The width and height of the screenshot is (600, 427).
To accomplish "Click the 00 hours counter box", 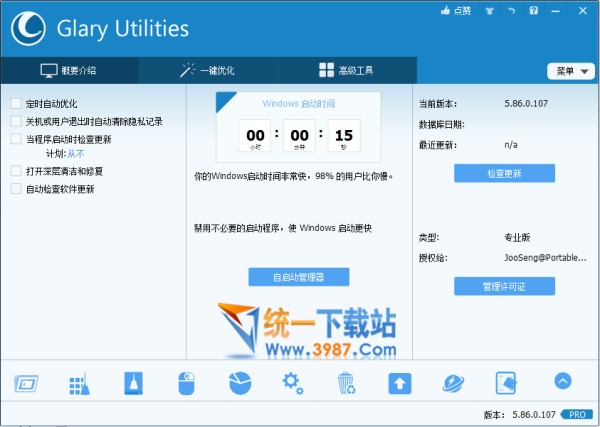I will click(x=255, y=135).
